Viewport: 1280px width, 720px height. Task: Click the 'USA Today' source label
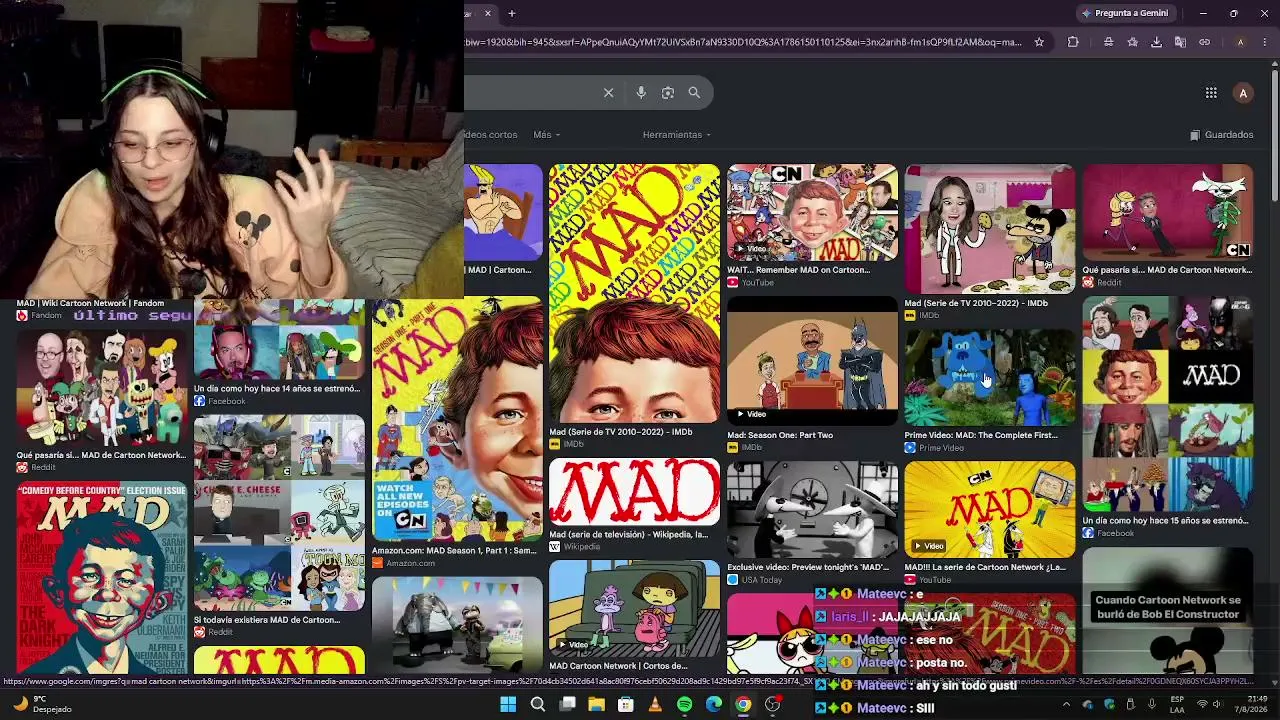click(762, 580)
